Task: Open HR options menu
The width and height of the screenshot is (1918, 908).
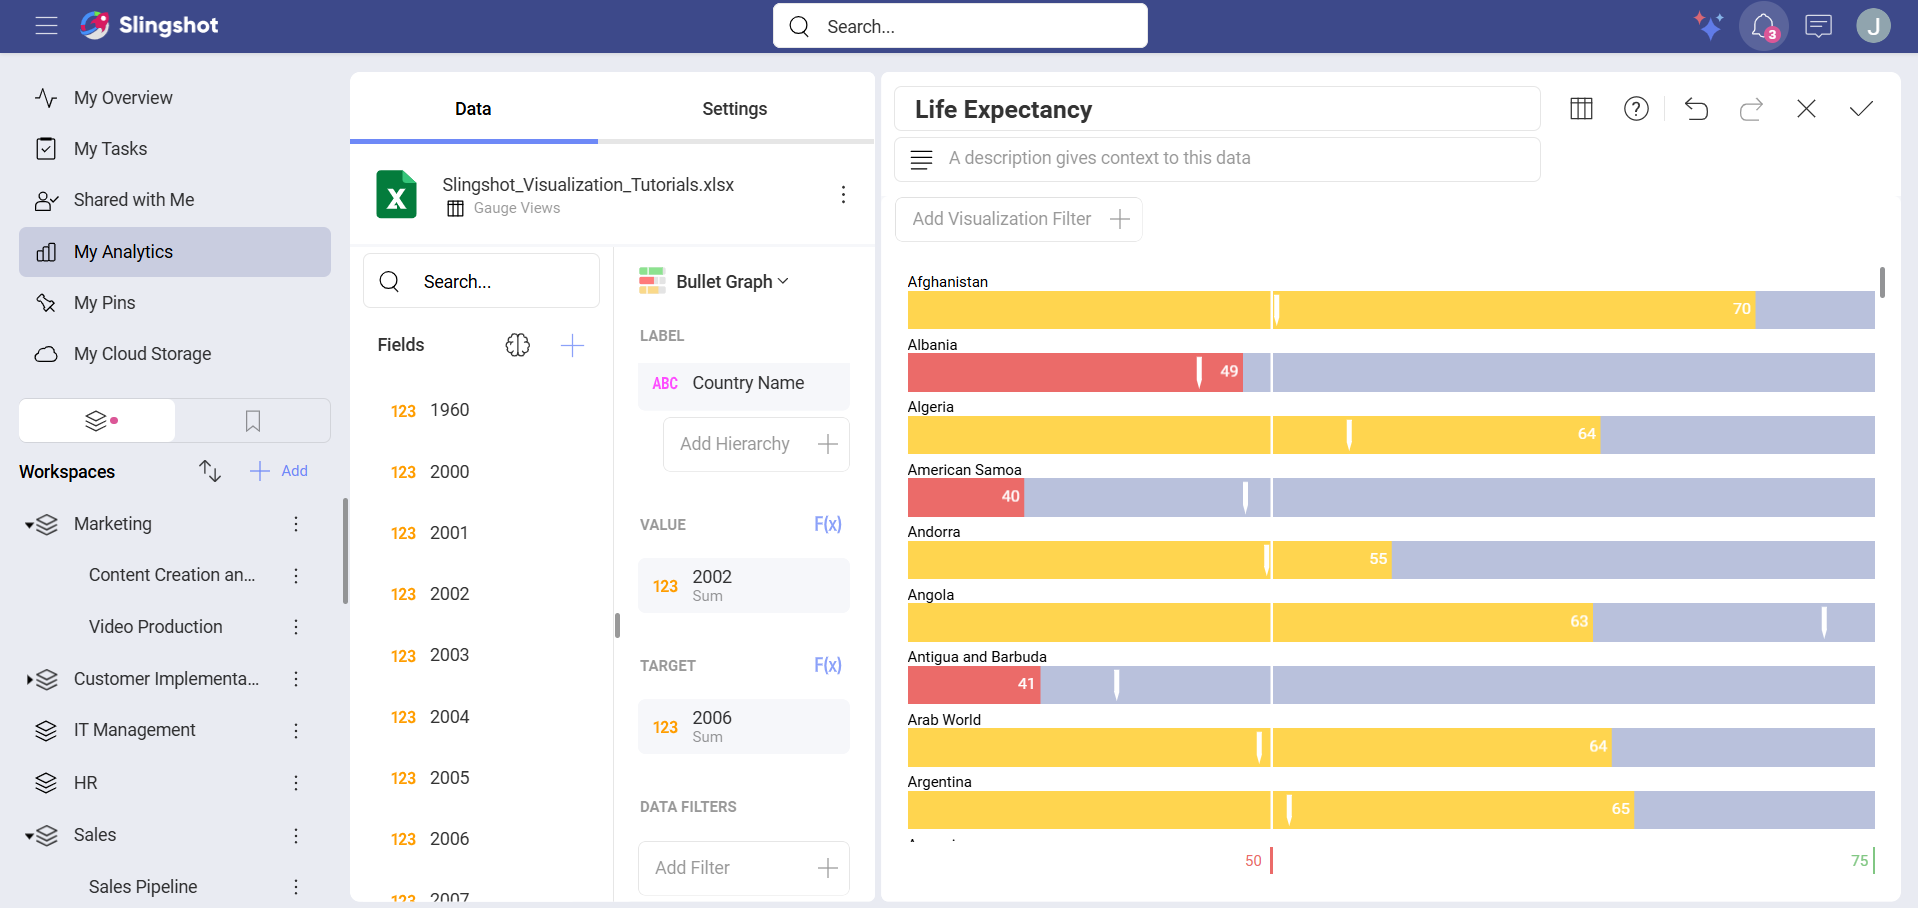Action: (296, 783)
